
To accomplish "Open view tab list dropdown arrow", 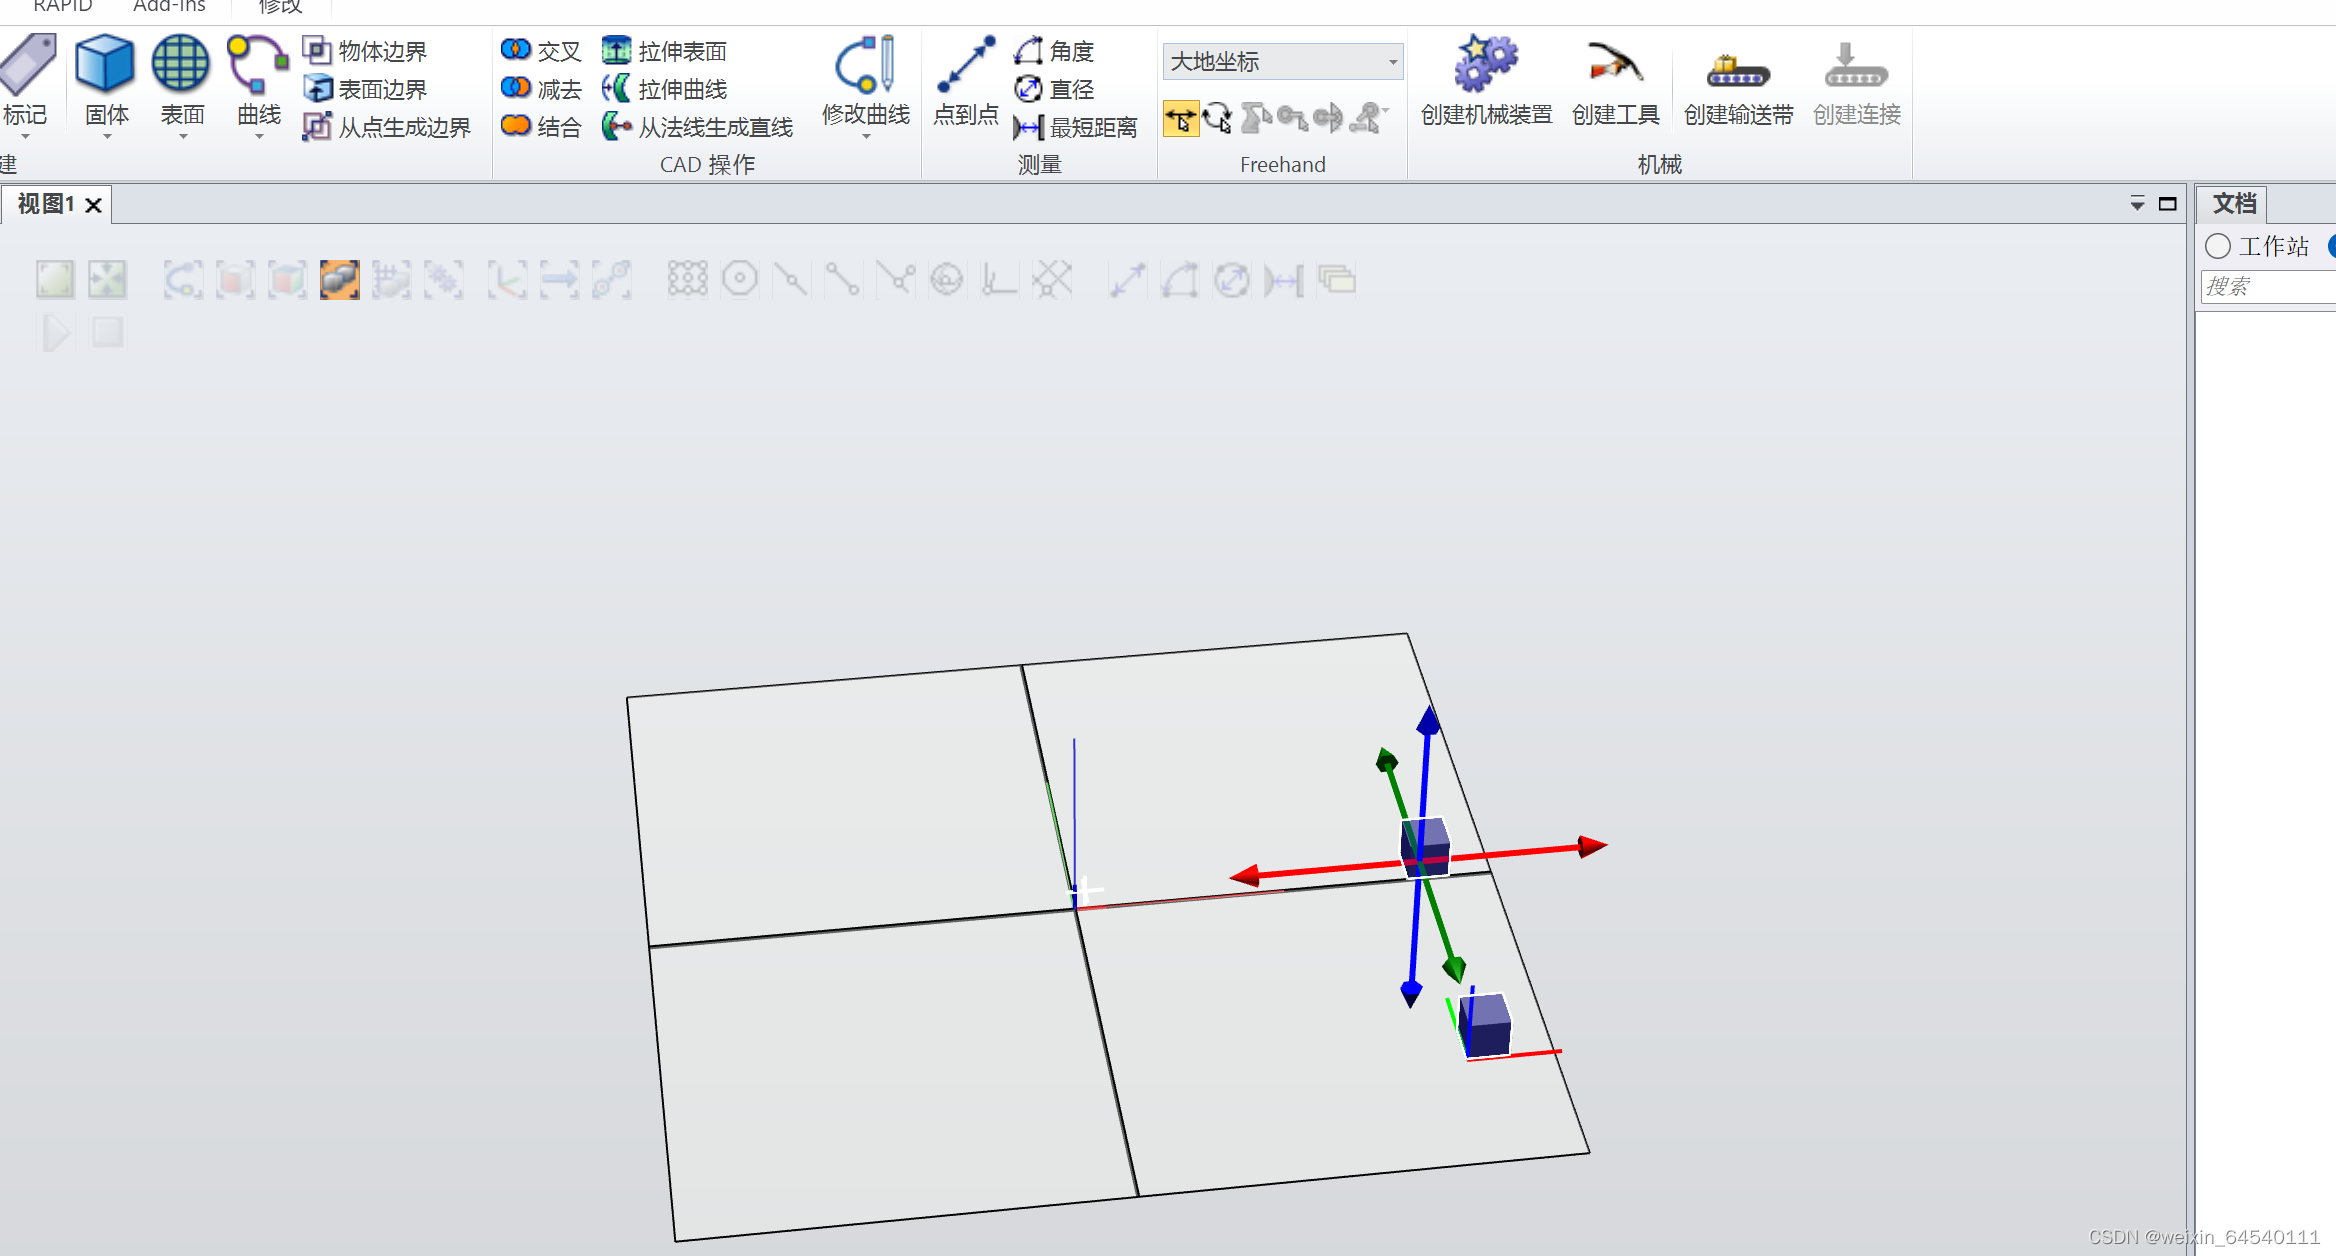I will point(2137,204).
